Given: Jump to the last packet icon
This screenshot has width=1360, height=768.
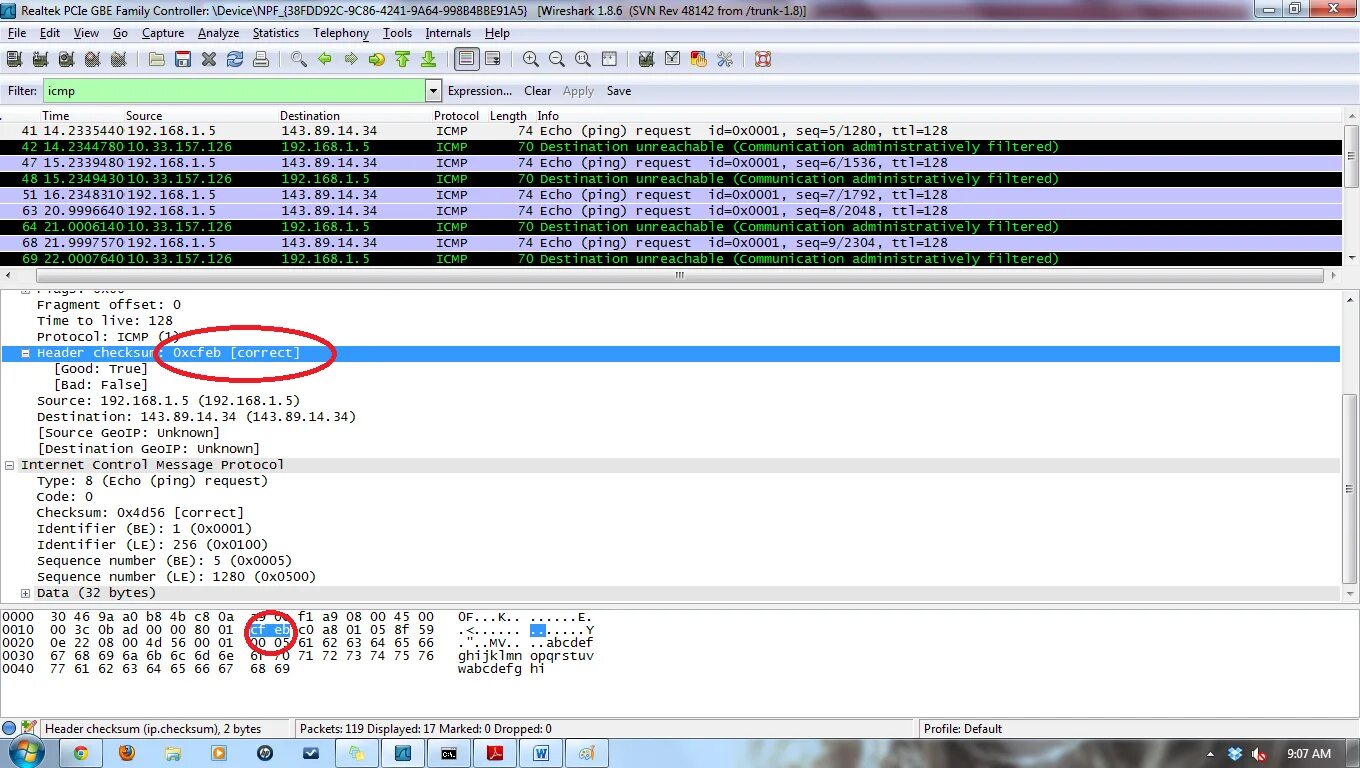Looking at the screenshot, I should click(429, 59).
